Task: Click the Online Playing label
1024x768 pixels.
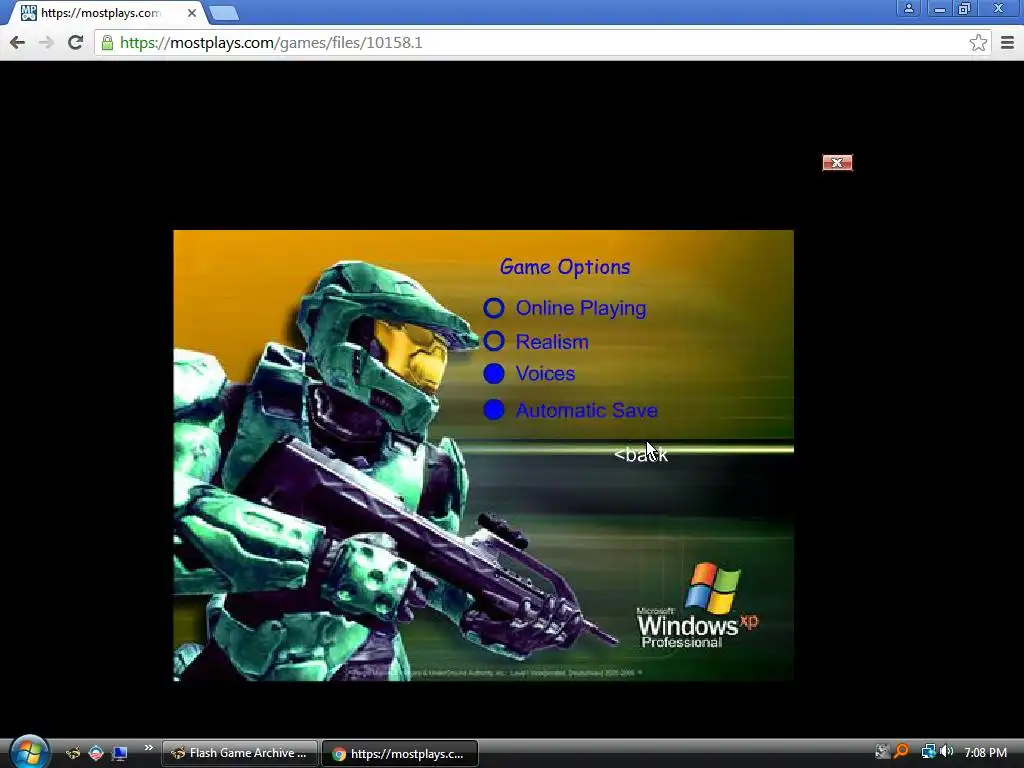Action: point(581,308)
